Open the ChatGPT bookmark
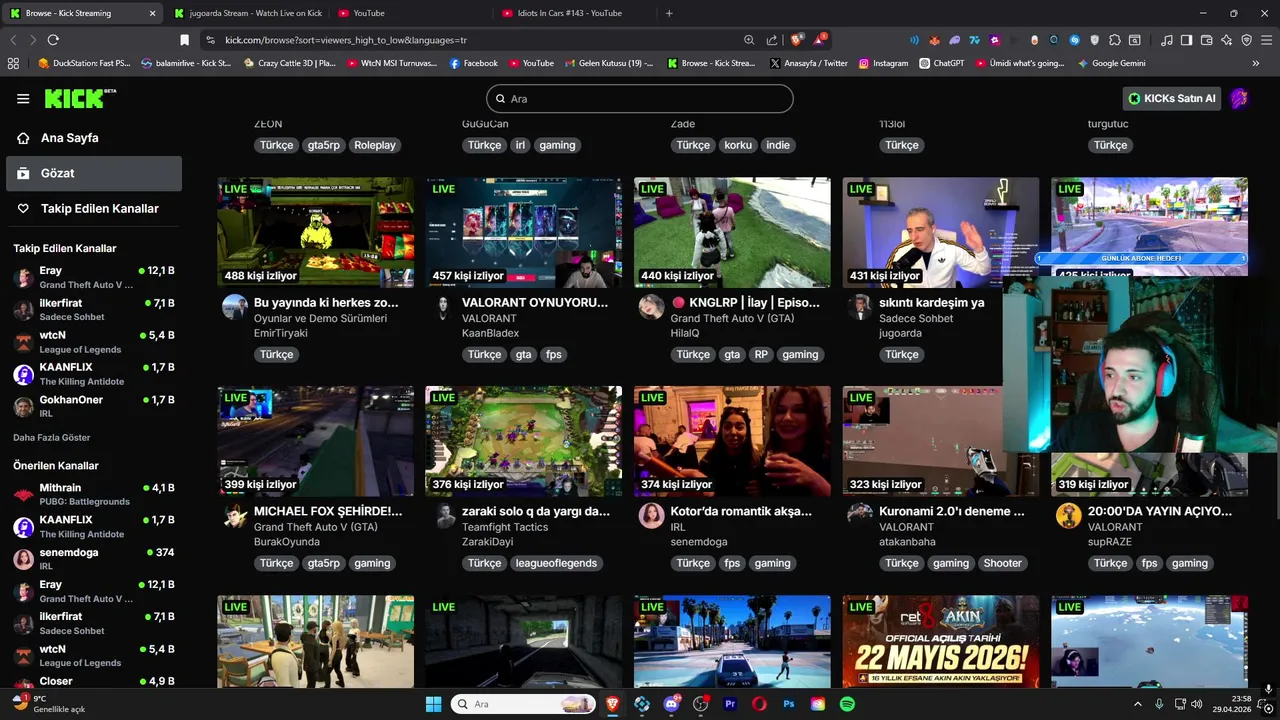This screenshot has height=720, width=1280. pos(941,63)
